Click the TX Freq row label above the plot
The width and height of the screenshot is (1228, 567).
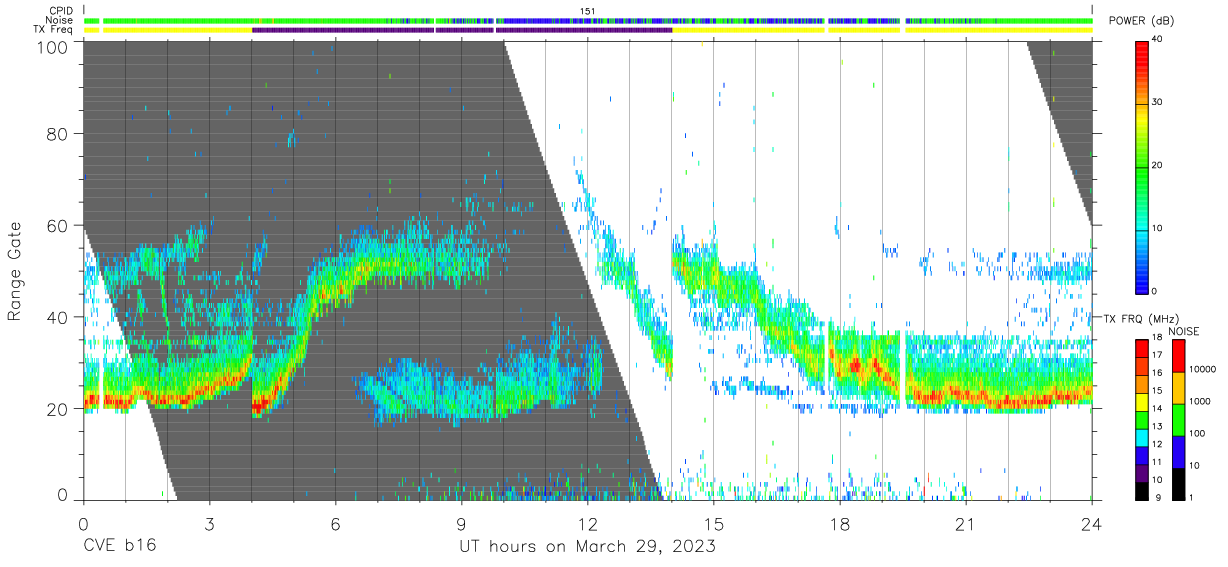pos(55,30)
